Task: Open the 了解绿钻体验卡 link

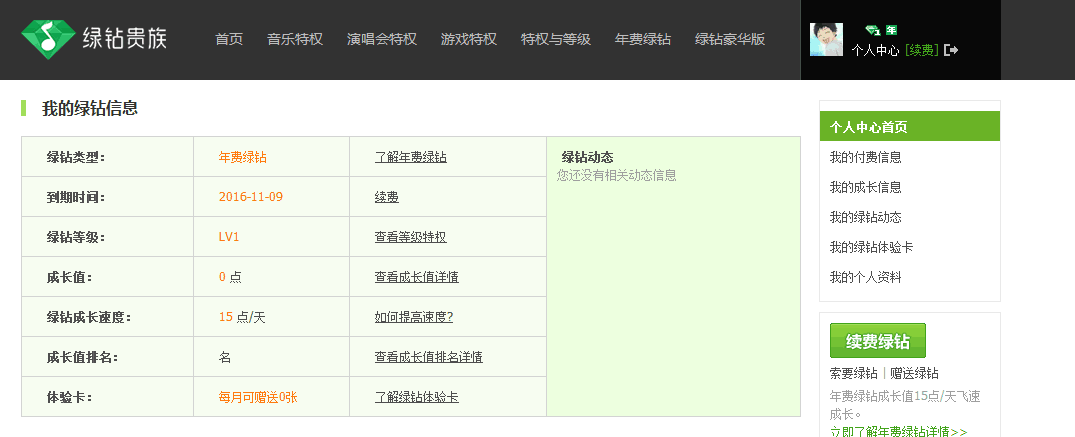Action: [417, 397]
